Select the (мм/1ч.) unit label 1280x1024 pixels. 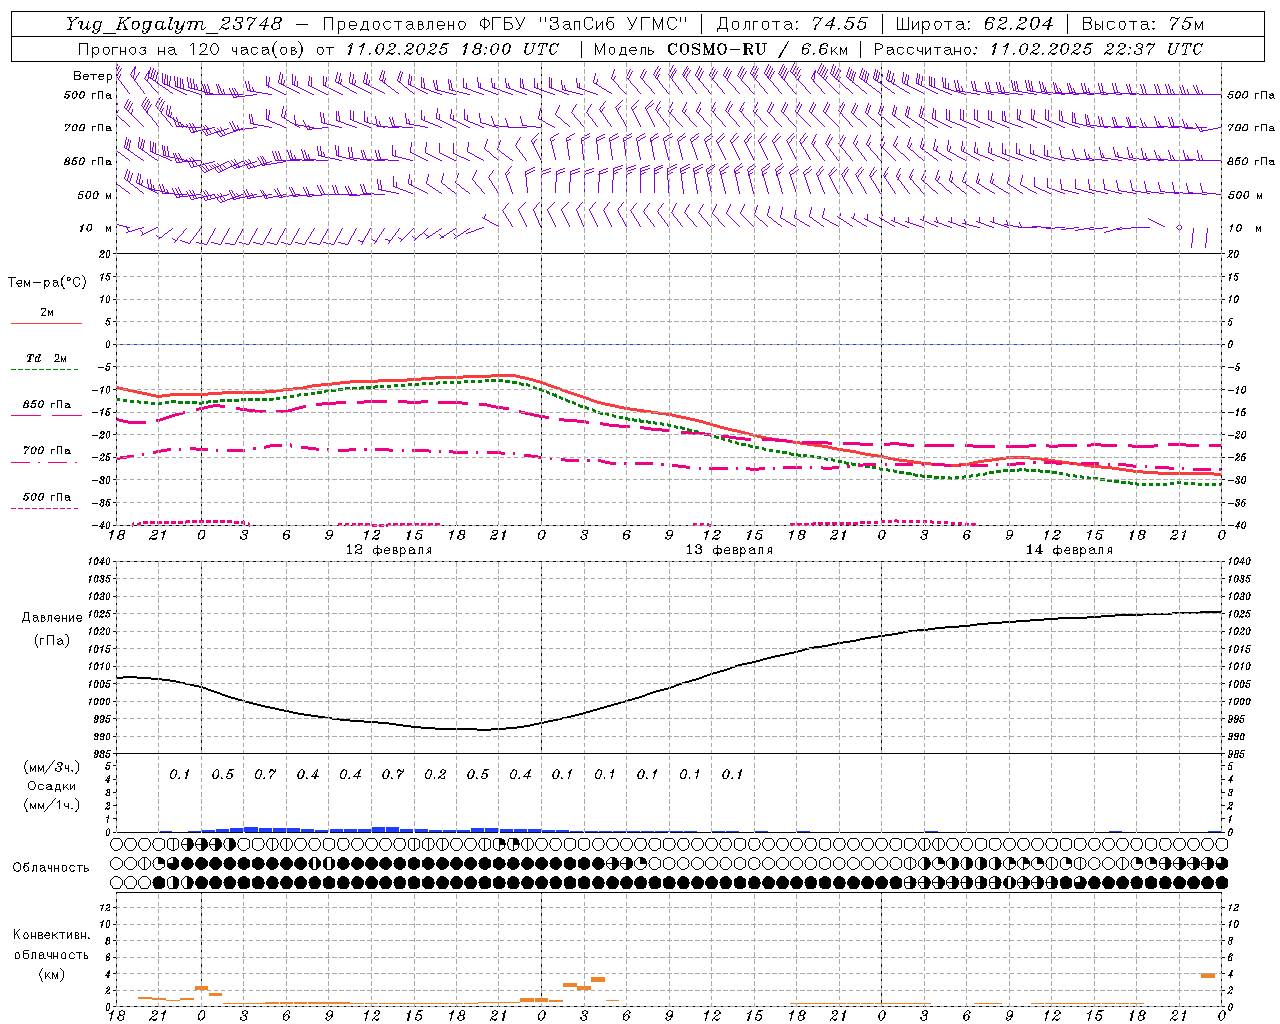pyautogui.click(x=52, y=805)
